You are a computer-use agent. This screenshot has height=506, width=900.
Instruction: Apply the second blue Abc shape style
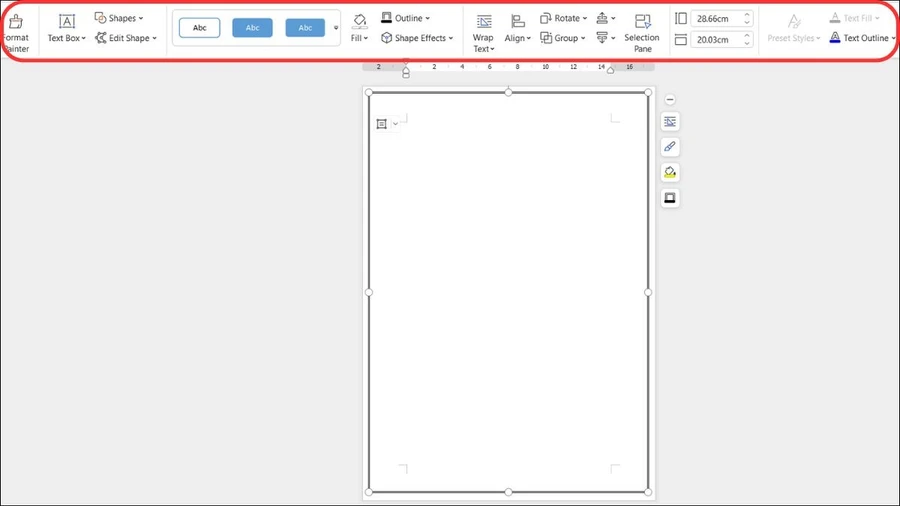[252, 28]
